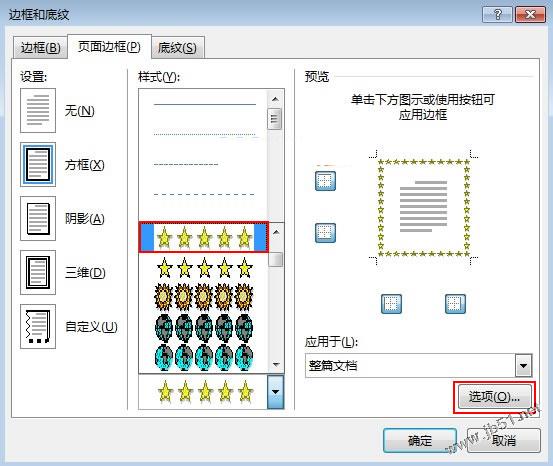This screenshot has width=553, height=466.
Task: Click the stars art preview box at bottom
Action: [203, 392]
